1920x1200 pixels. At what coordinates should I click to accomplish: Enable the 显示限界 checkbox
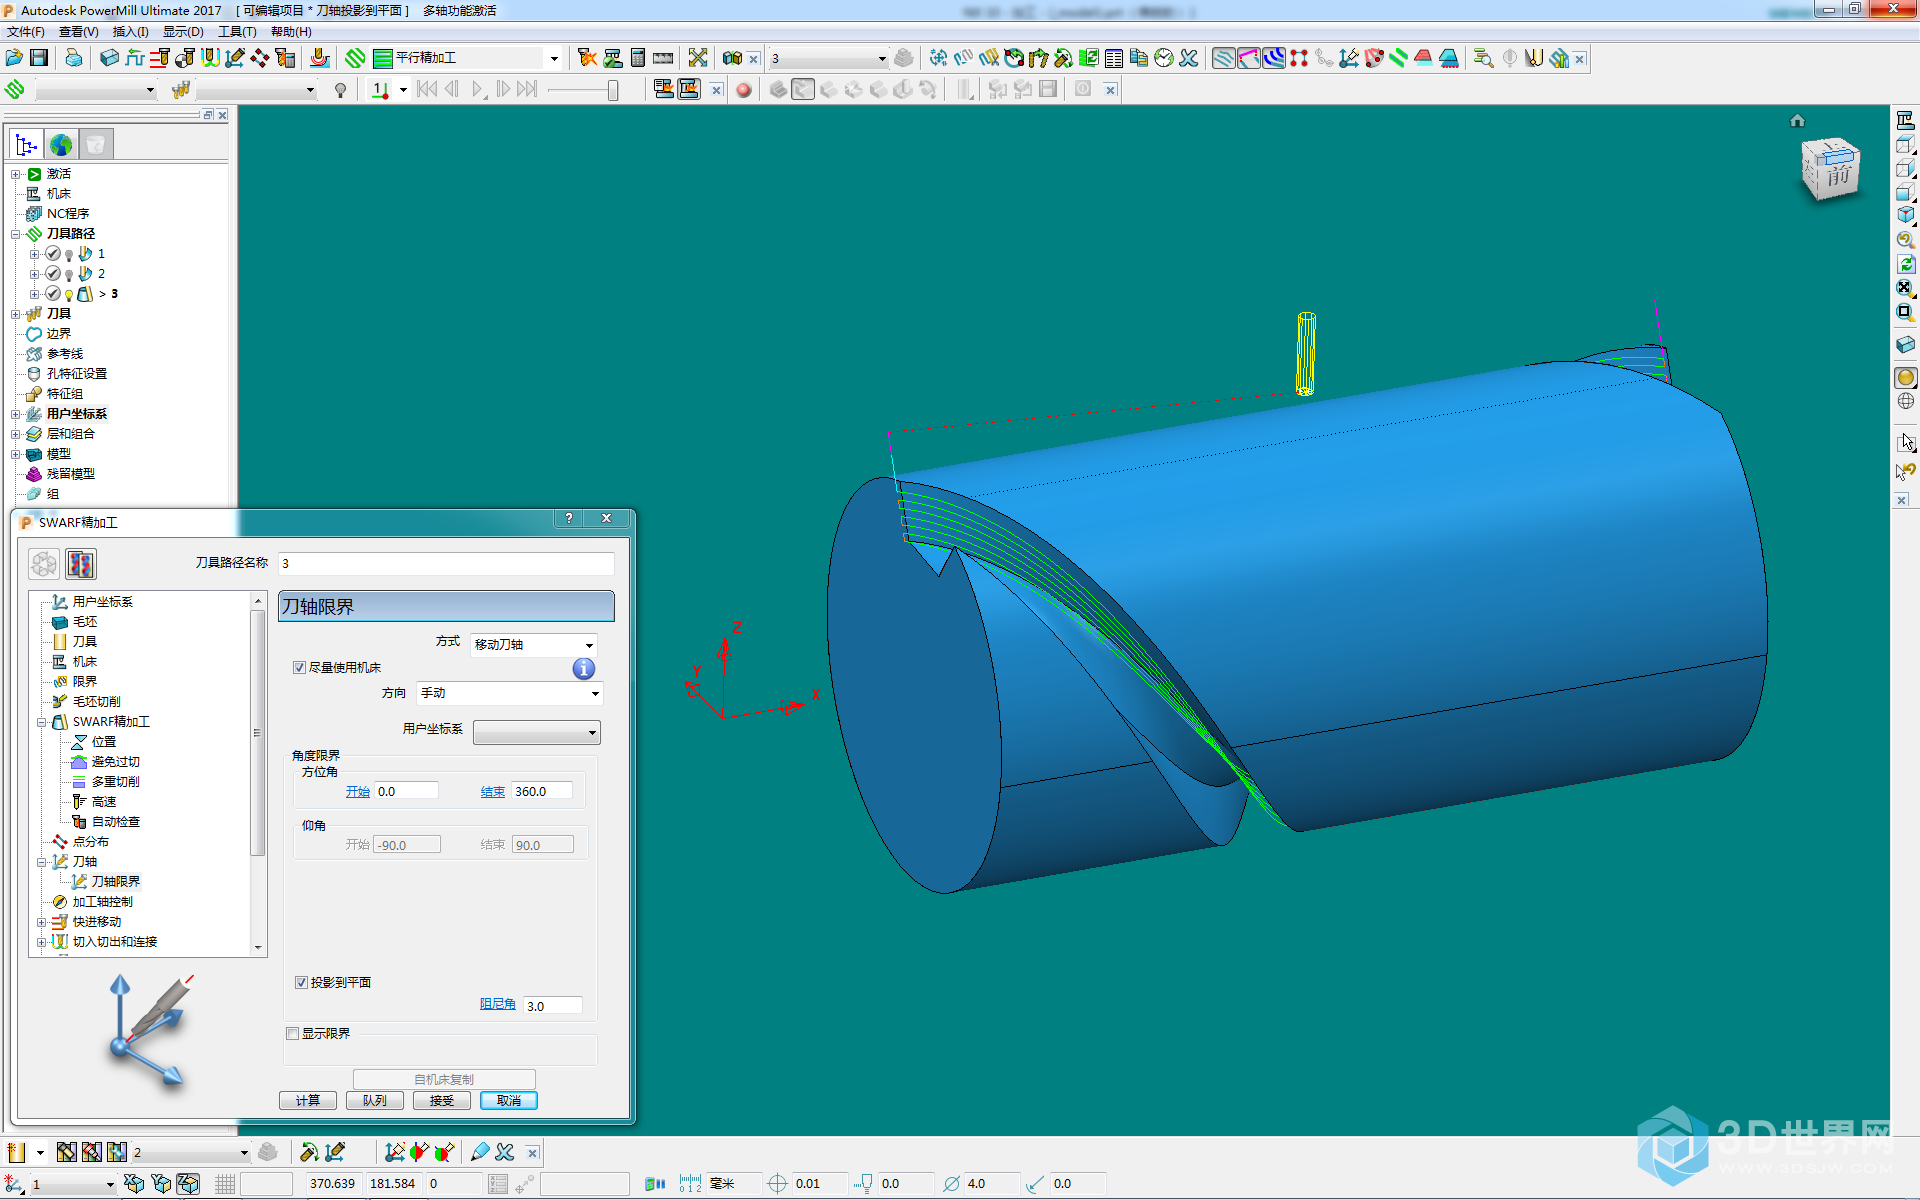293,1033
